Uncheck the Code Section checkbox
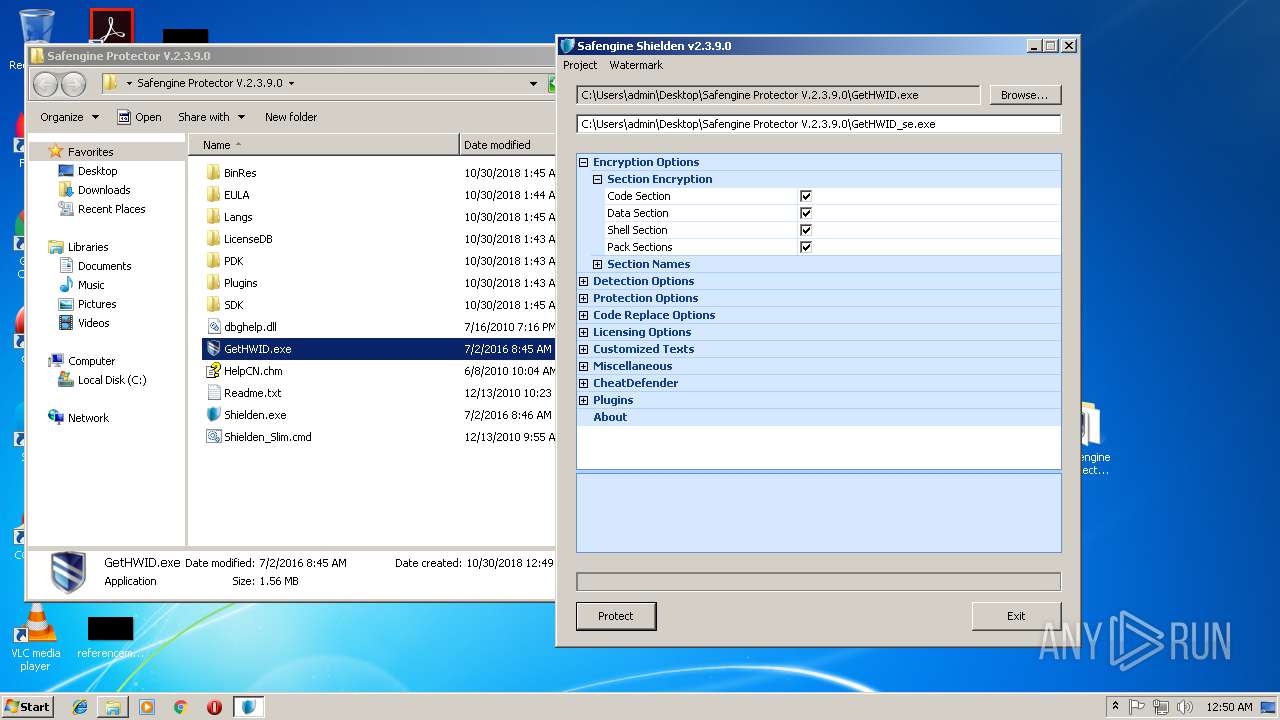The height and width of the screenshot is (720, 1280). pos(806,196)
